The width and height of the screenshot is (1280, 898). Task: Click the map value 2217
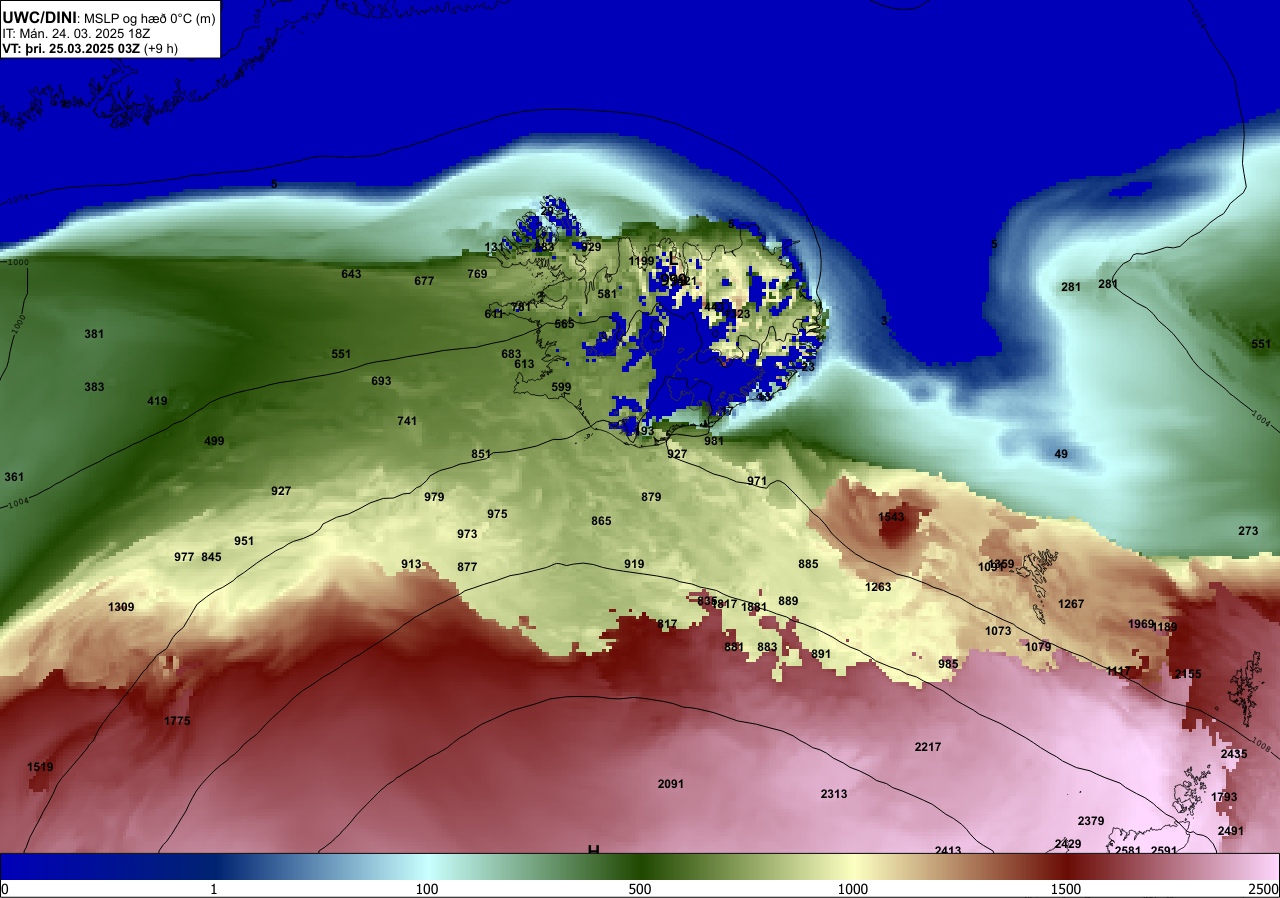click(x=928, y=747)
